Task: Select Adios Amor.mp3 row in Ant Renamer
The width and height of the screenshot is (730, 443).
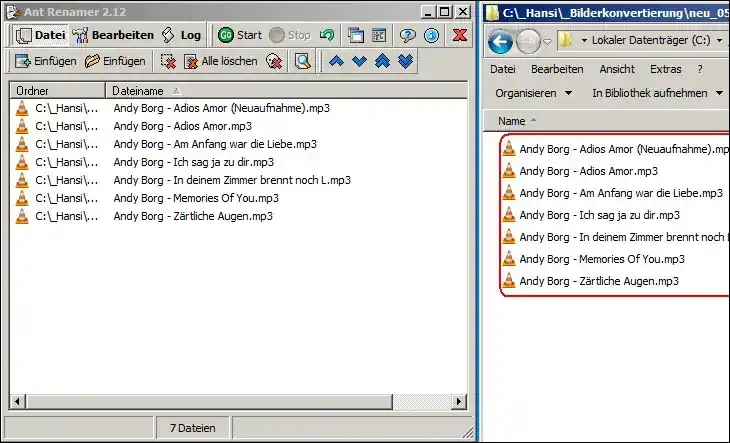Action: point(182,126)
